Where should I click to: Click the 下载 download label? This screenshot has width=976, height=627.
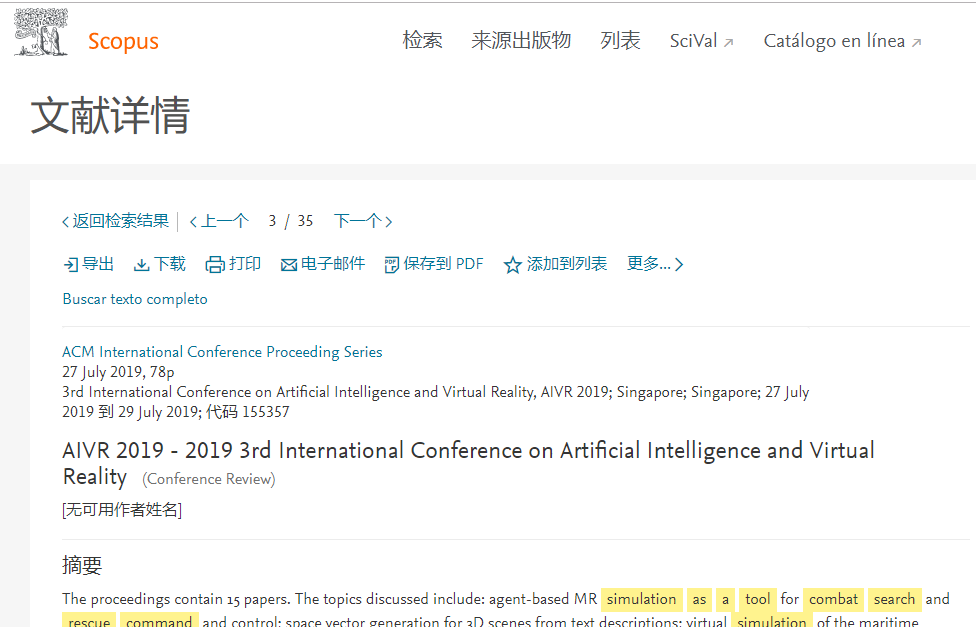(169, 264)
